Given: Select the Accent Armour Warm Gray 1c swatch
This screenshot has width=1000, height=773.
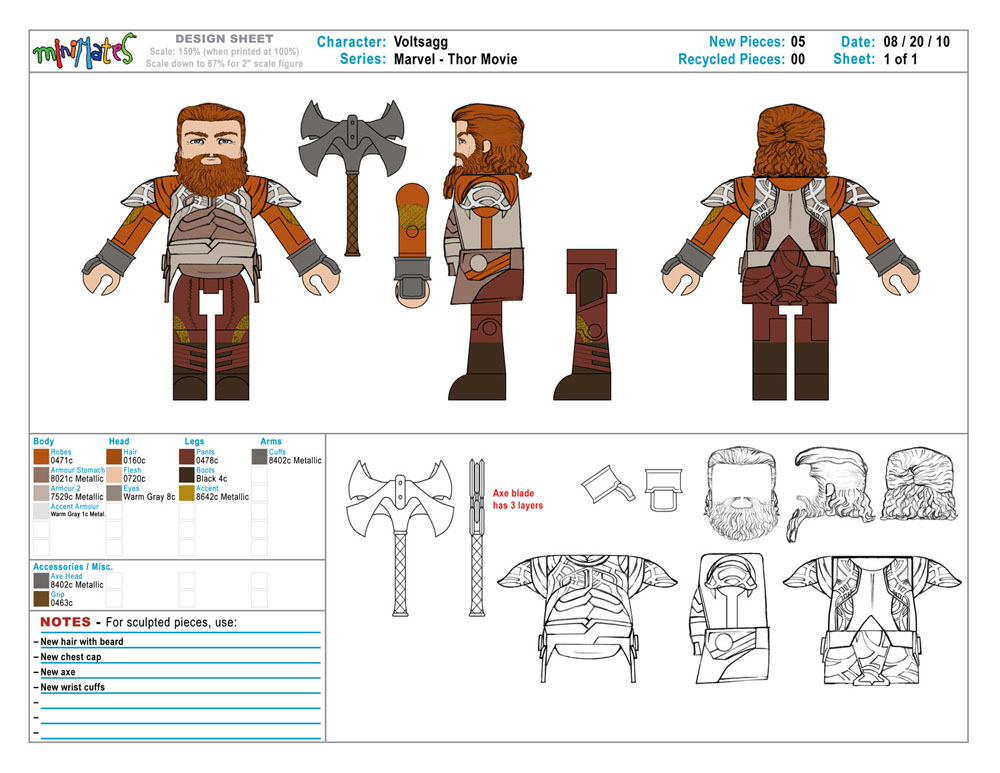Looking at the screenshot, I should (x=41, y=511).
